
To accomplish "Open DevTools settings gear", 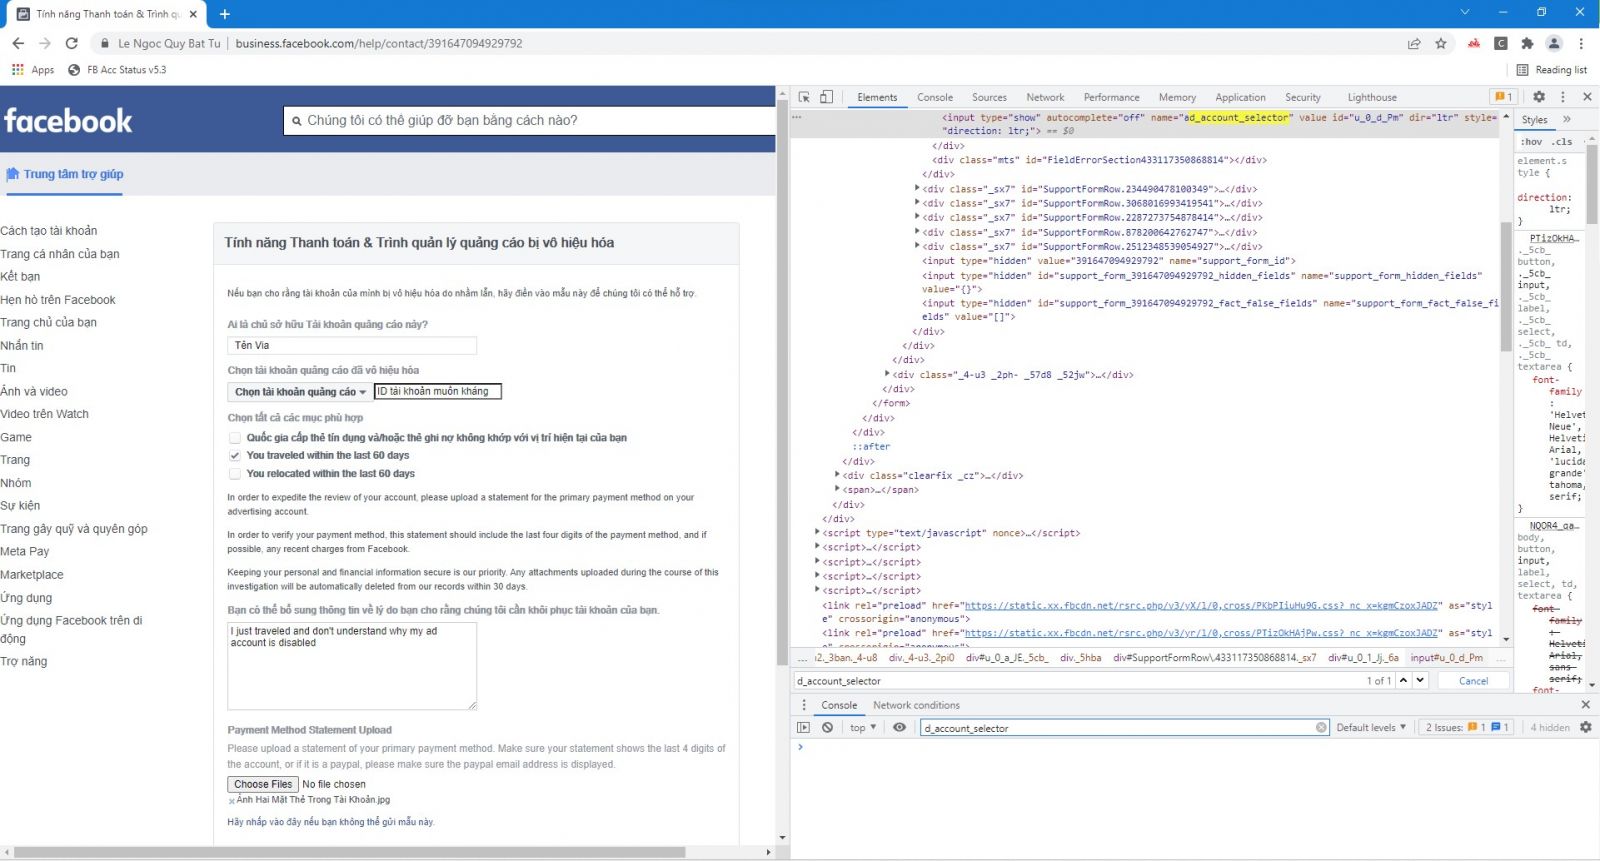I will 1539,97.
